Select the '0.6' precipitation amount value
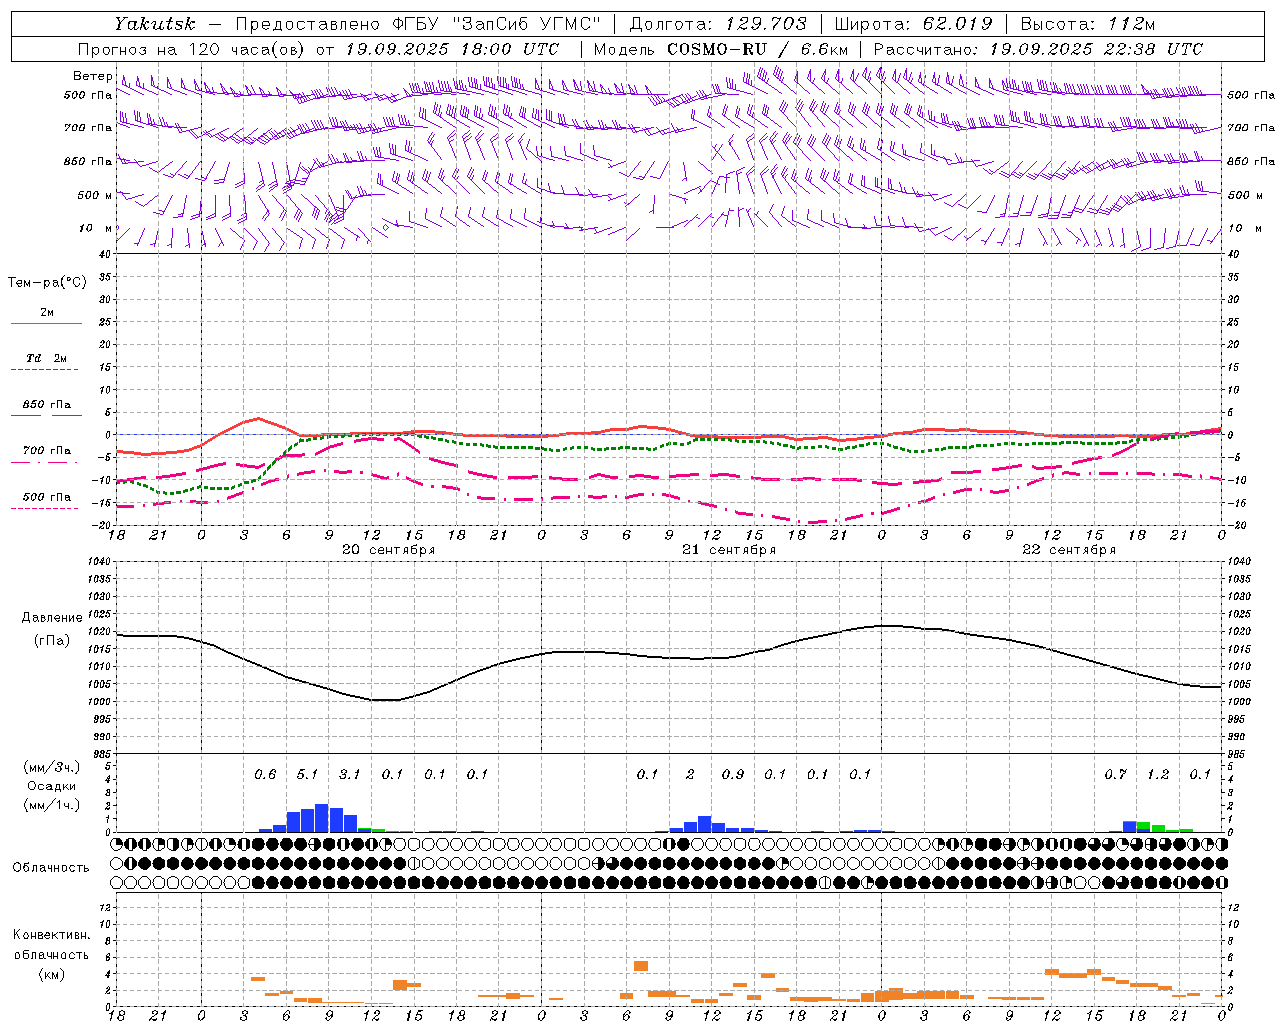Viewport: 1280px width, 1024px height. [x=265, y=774]
